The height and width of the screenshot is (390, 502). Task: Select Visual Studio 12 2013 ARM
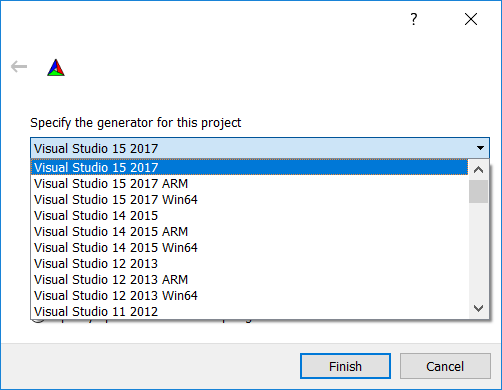(249, 279)
